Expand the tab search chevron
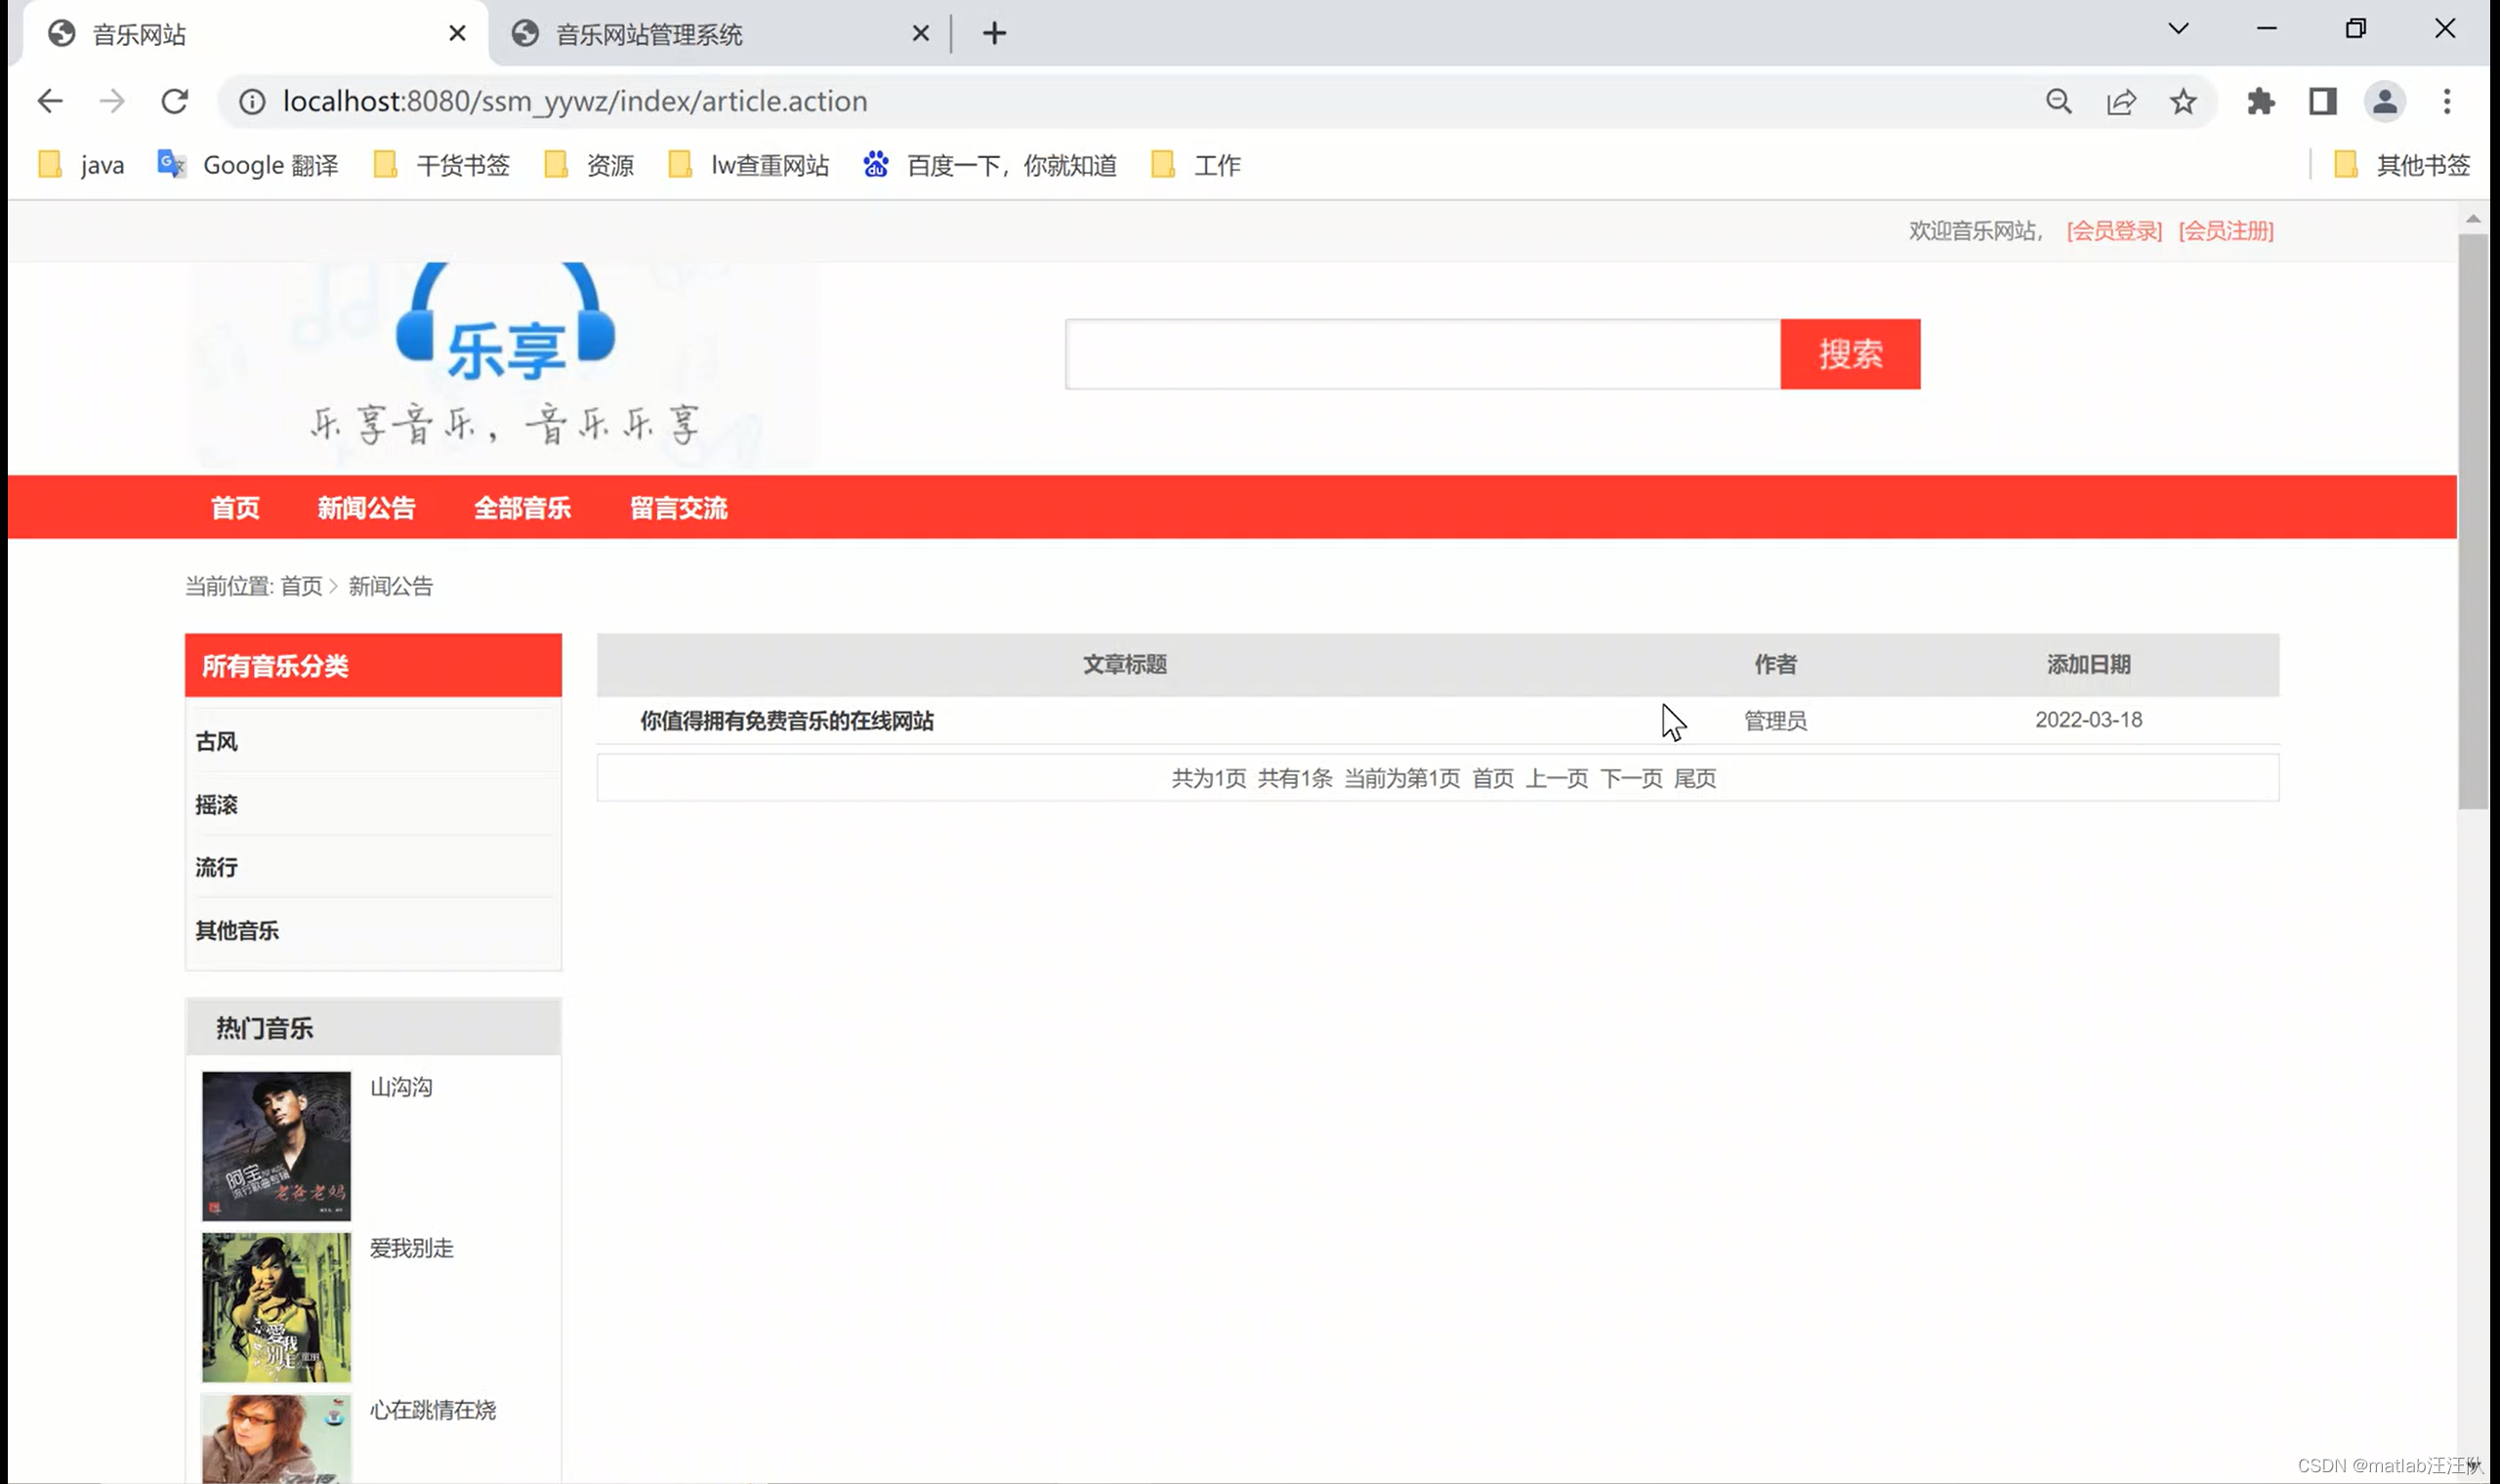 point(2178,29)
